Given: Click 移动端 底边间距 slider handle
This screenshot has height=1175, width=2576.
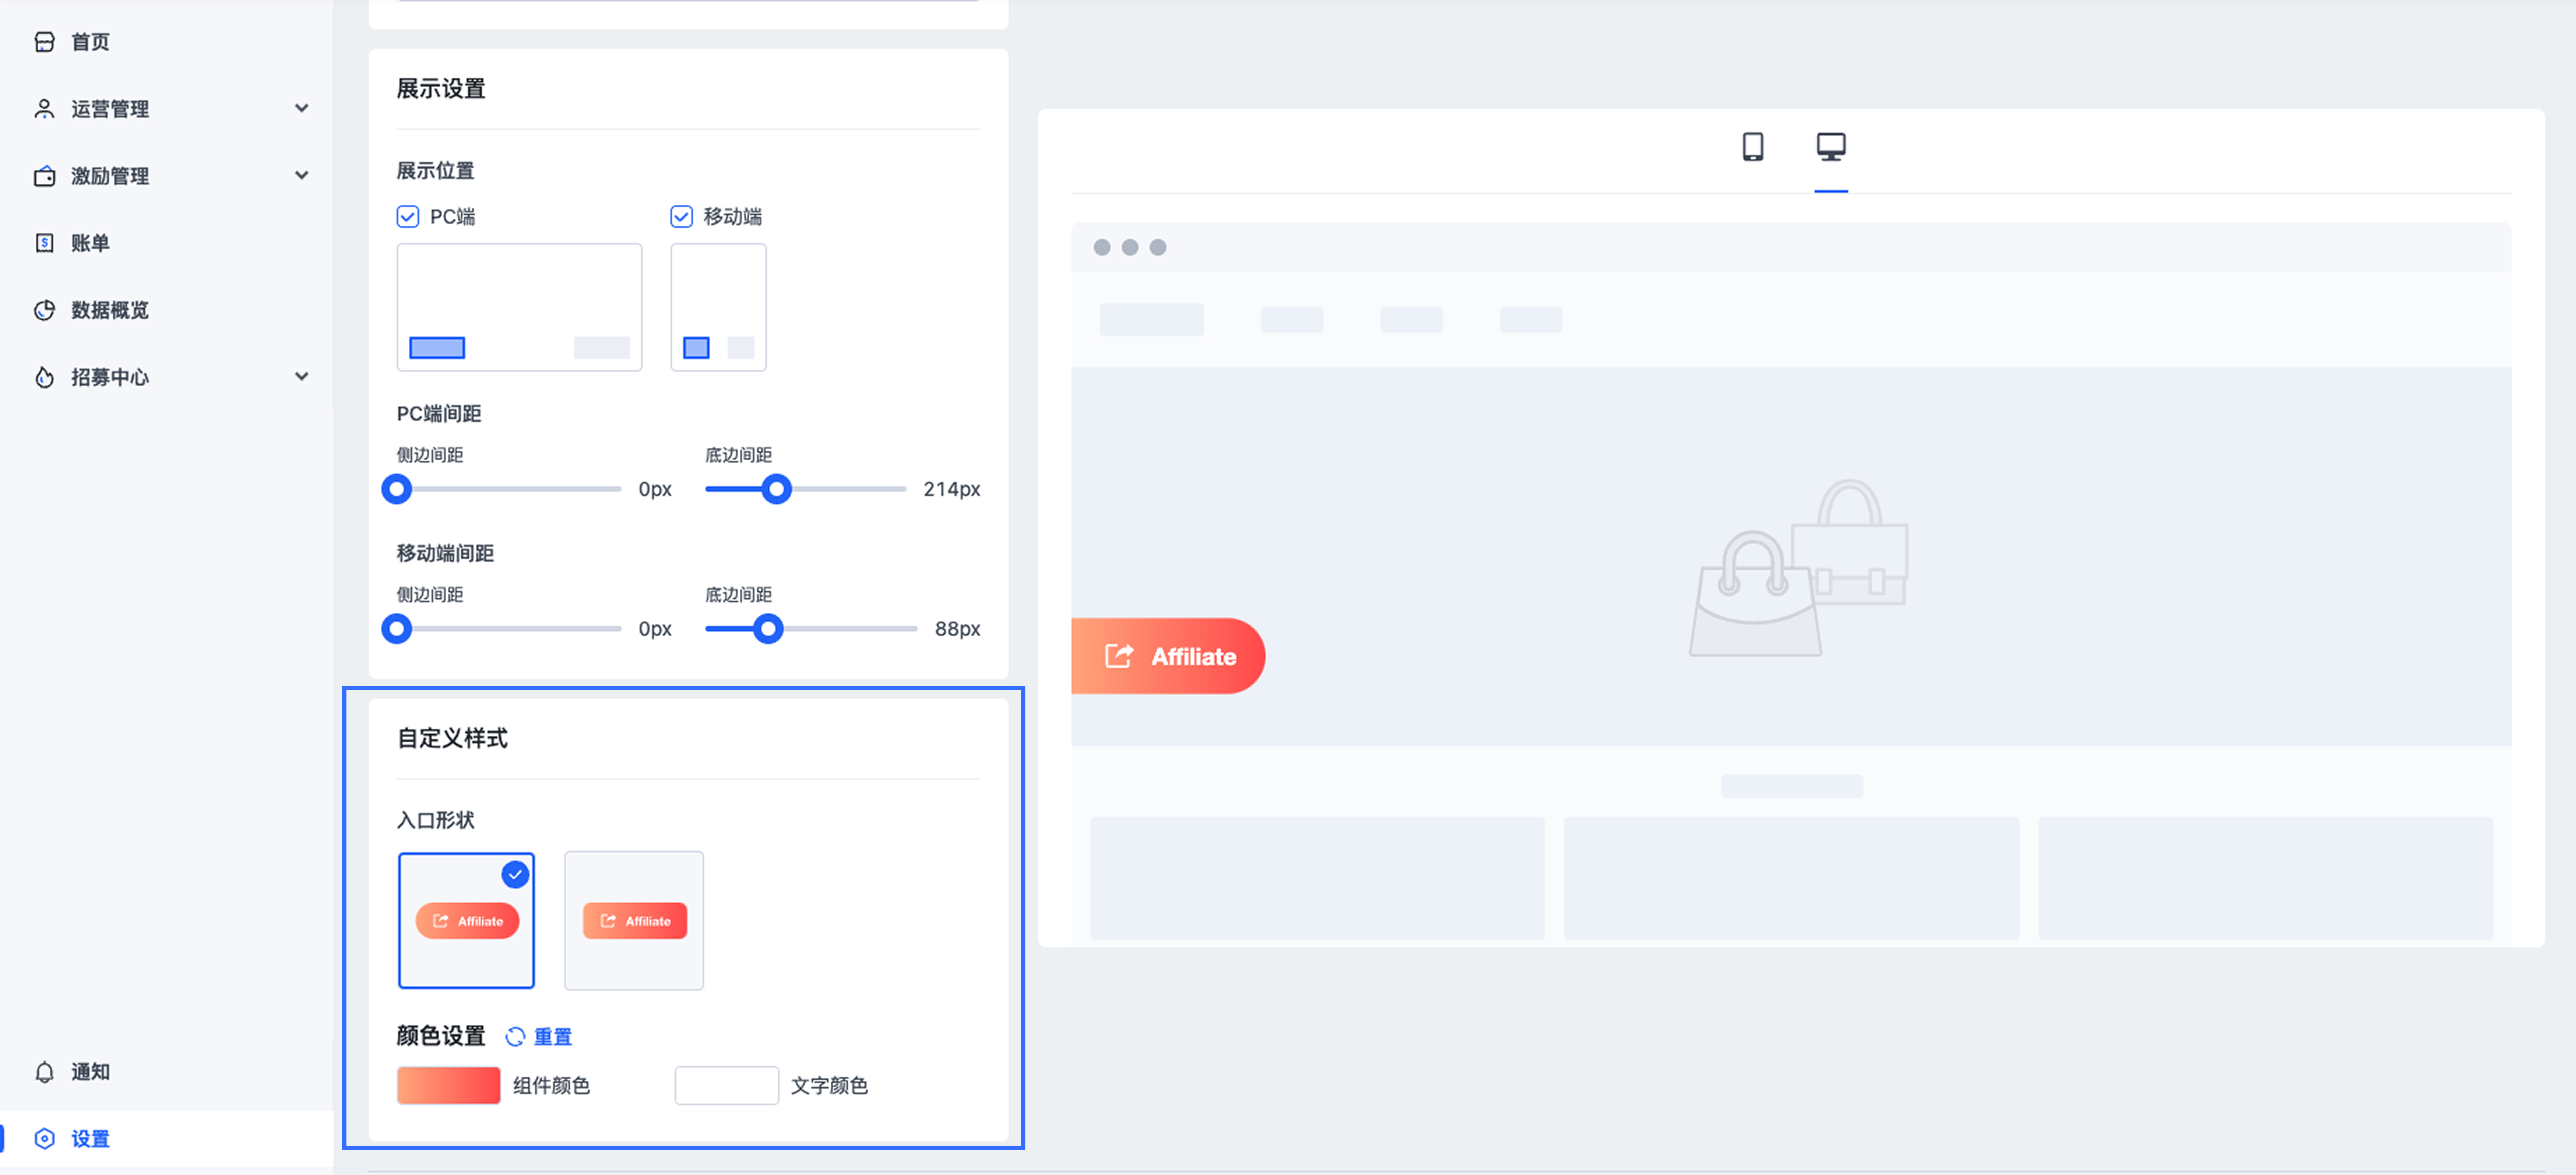Looking at the screenshot, I should pyautogui.click(x=768, y=629).
